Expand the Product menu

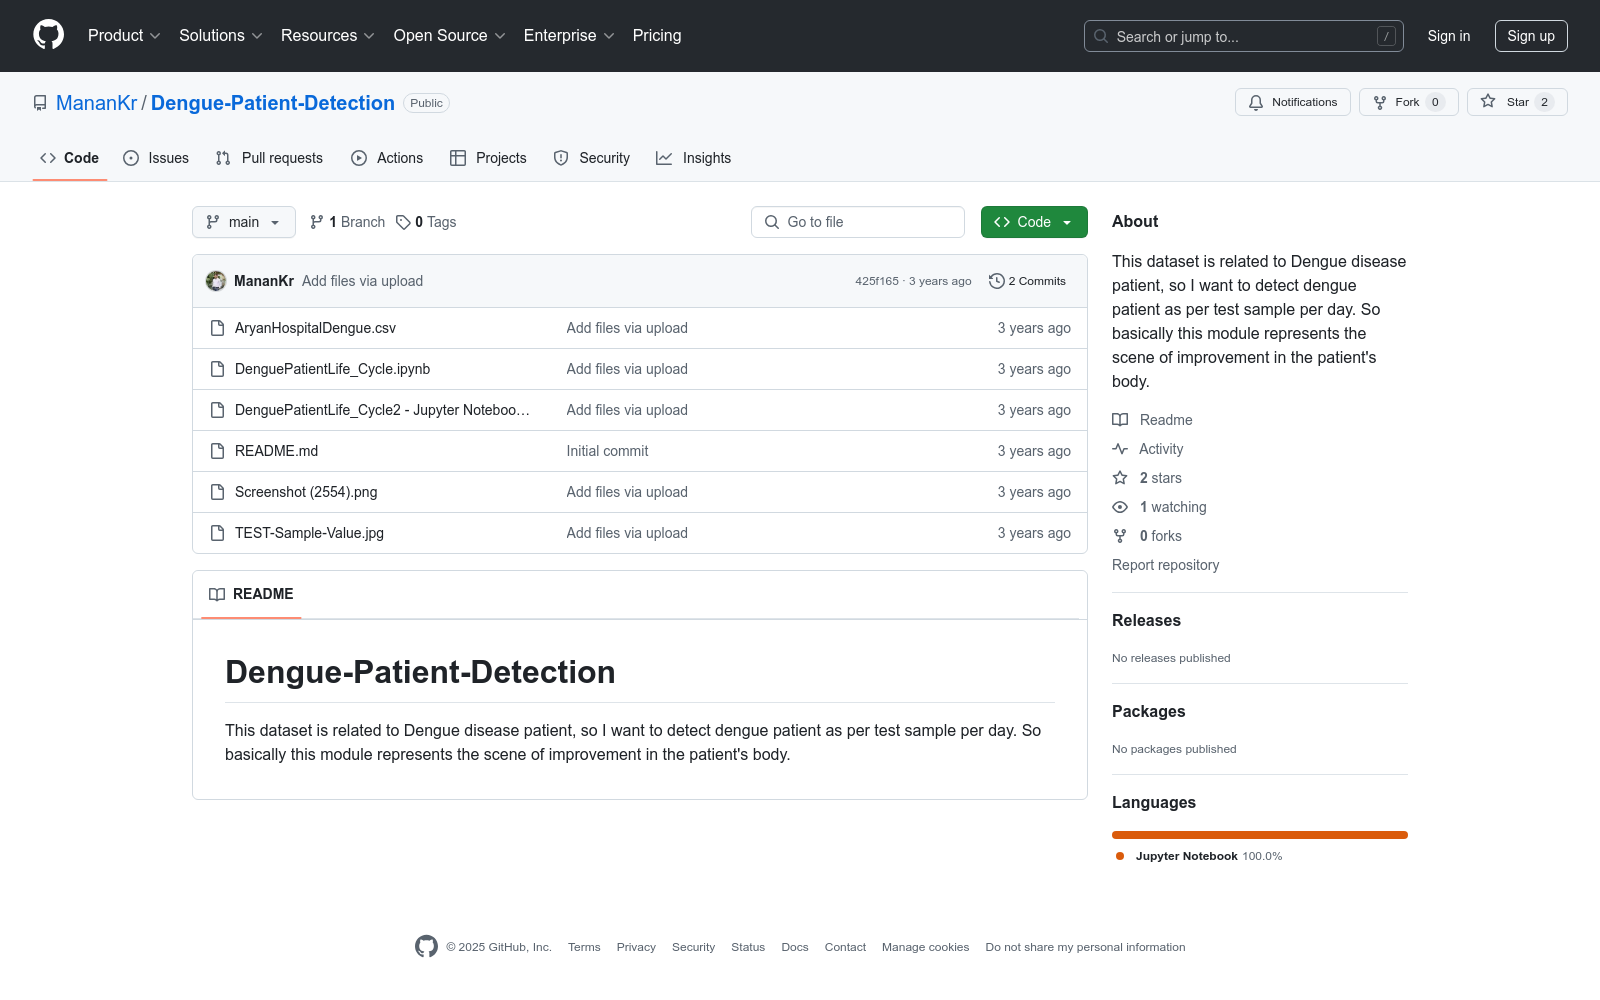click(124, 36)
